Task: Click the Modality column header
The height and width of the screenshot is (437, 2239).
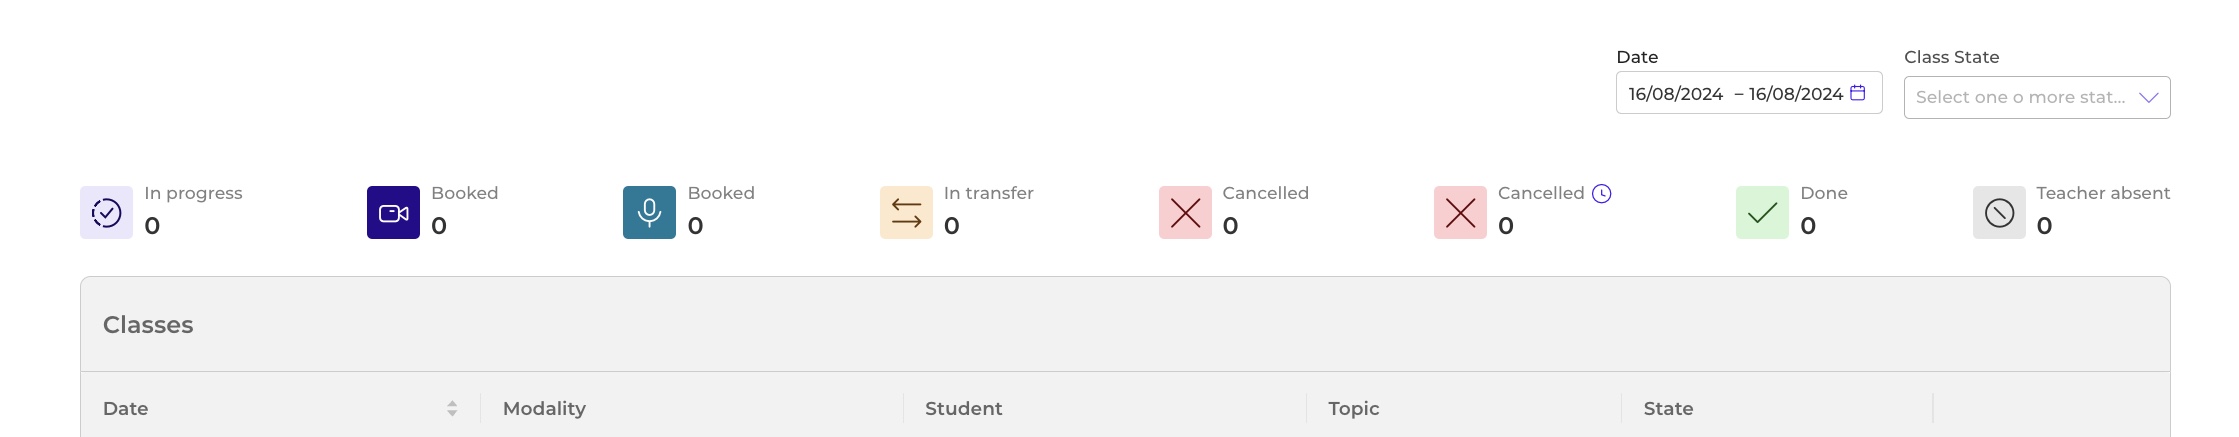Action: [x=544, y=408]
